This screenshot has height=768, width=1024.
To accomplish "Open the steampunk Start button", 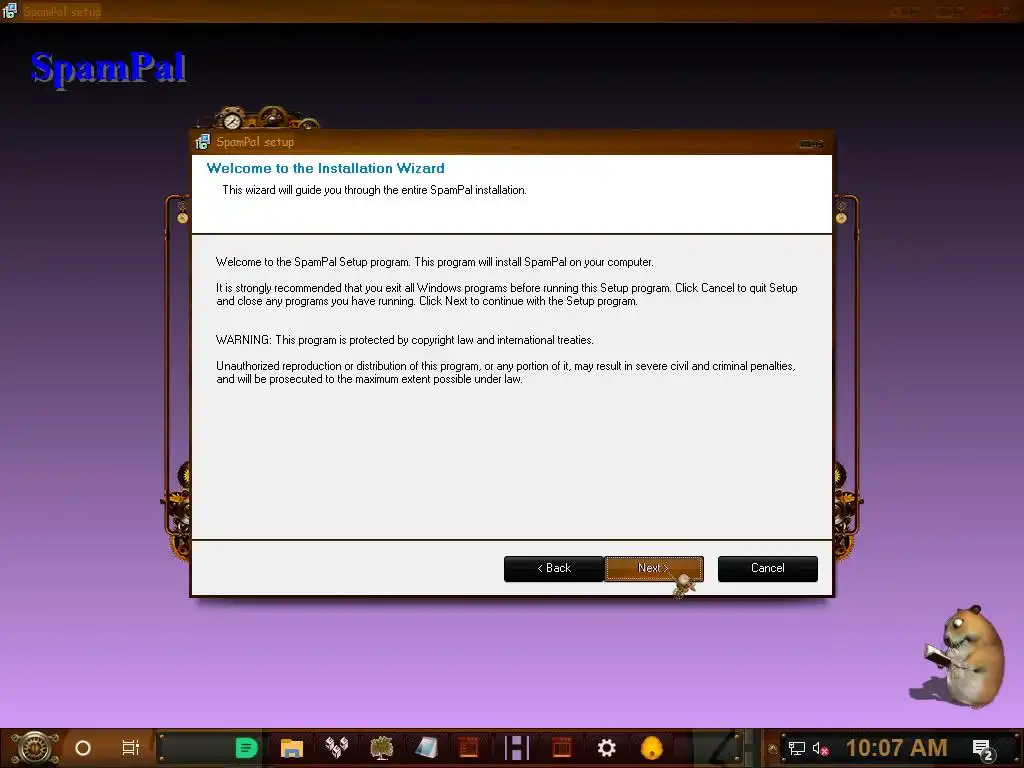I will pos(35,748).
